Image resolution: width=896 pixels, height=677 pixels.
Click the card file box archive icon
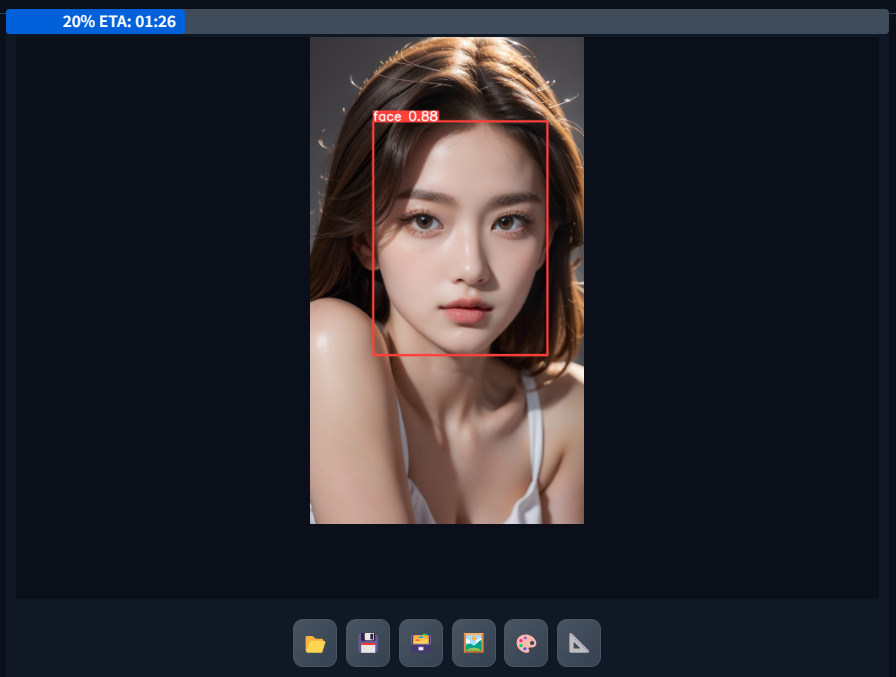(421, 643)
